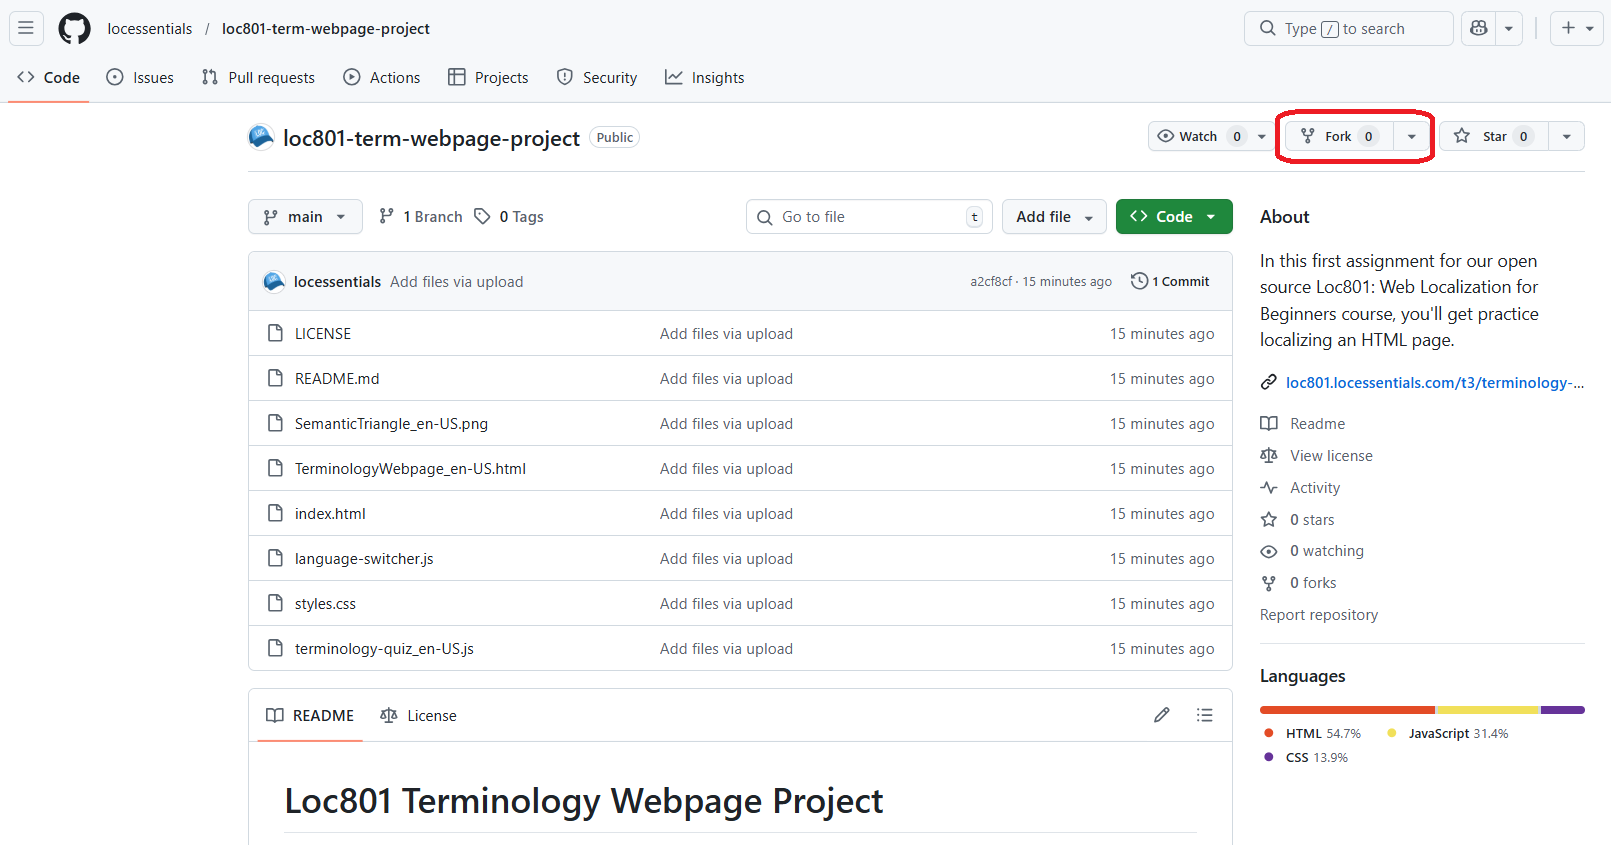The width and height of the screenshot is (1611, 845).
Task: Click the file icon beside styles.css
Action: 275,603
